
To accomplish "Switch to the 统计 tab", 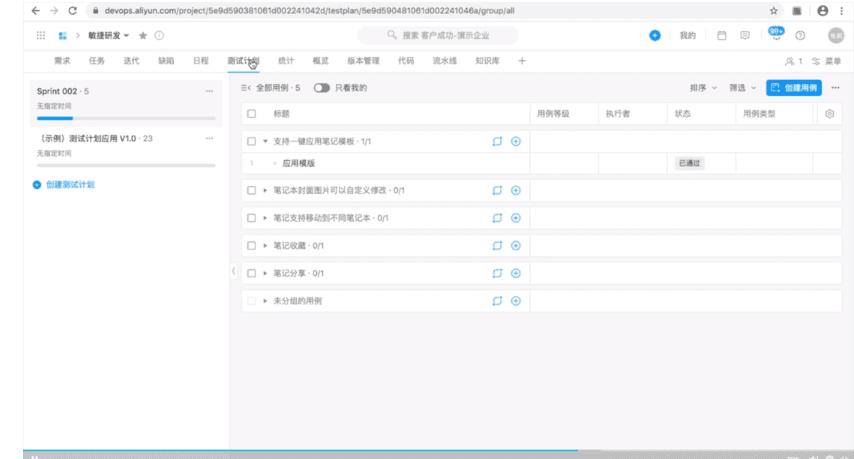I will coord(286,61).
